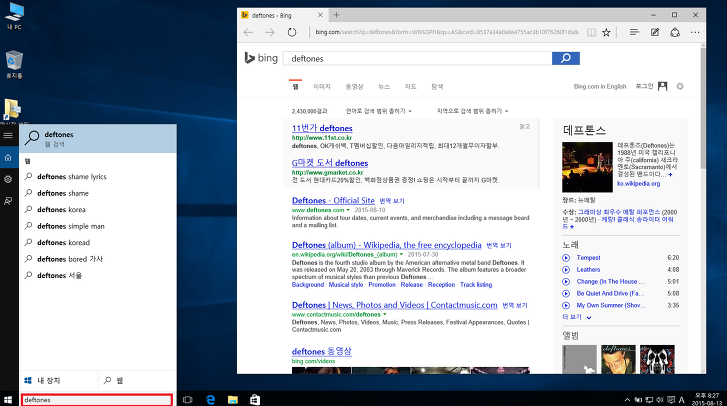This screenshot has width=727, height=406.
Task: Expand en.wikipedia.org URL dropdown arrow
Action: [402, 254]
